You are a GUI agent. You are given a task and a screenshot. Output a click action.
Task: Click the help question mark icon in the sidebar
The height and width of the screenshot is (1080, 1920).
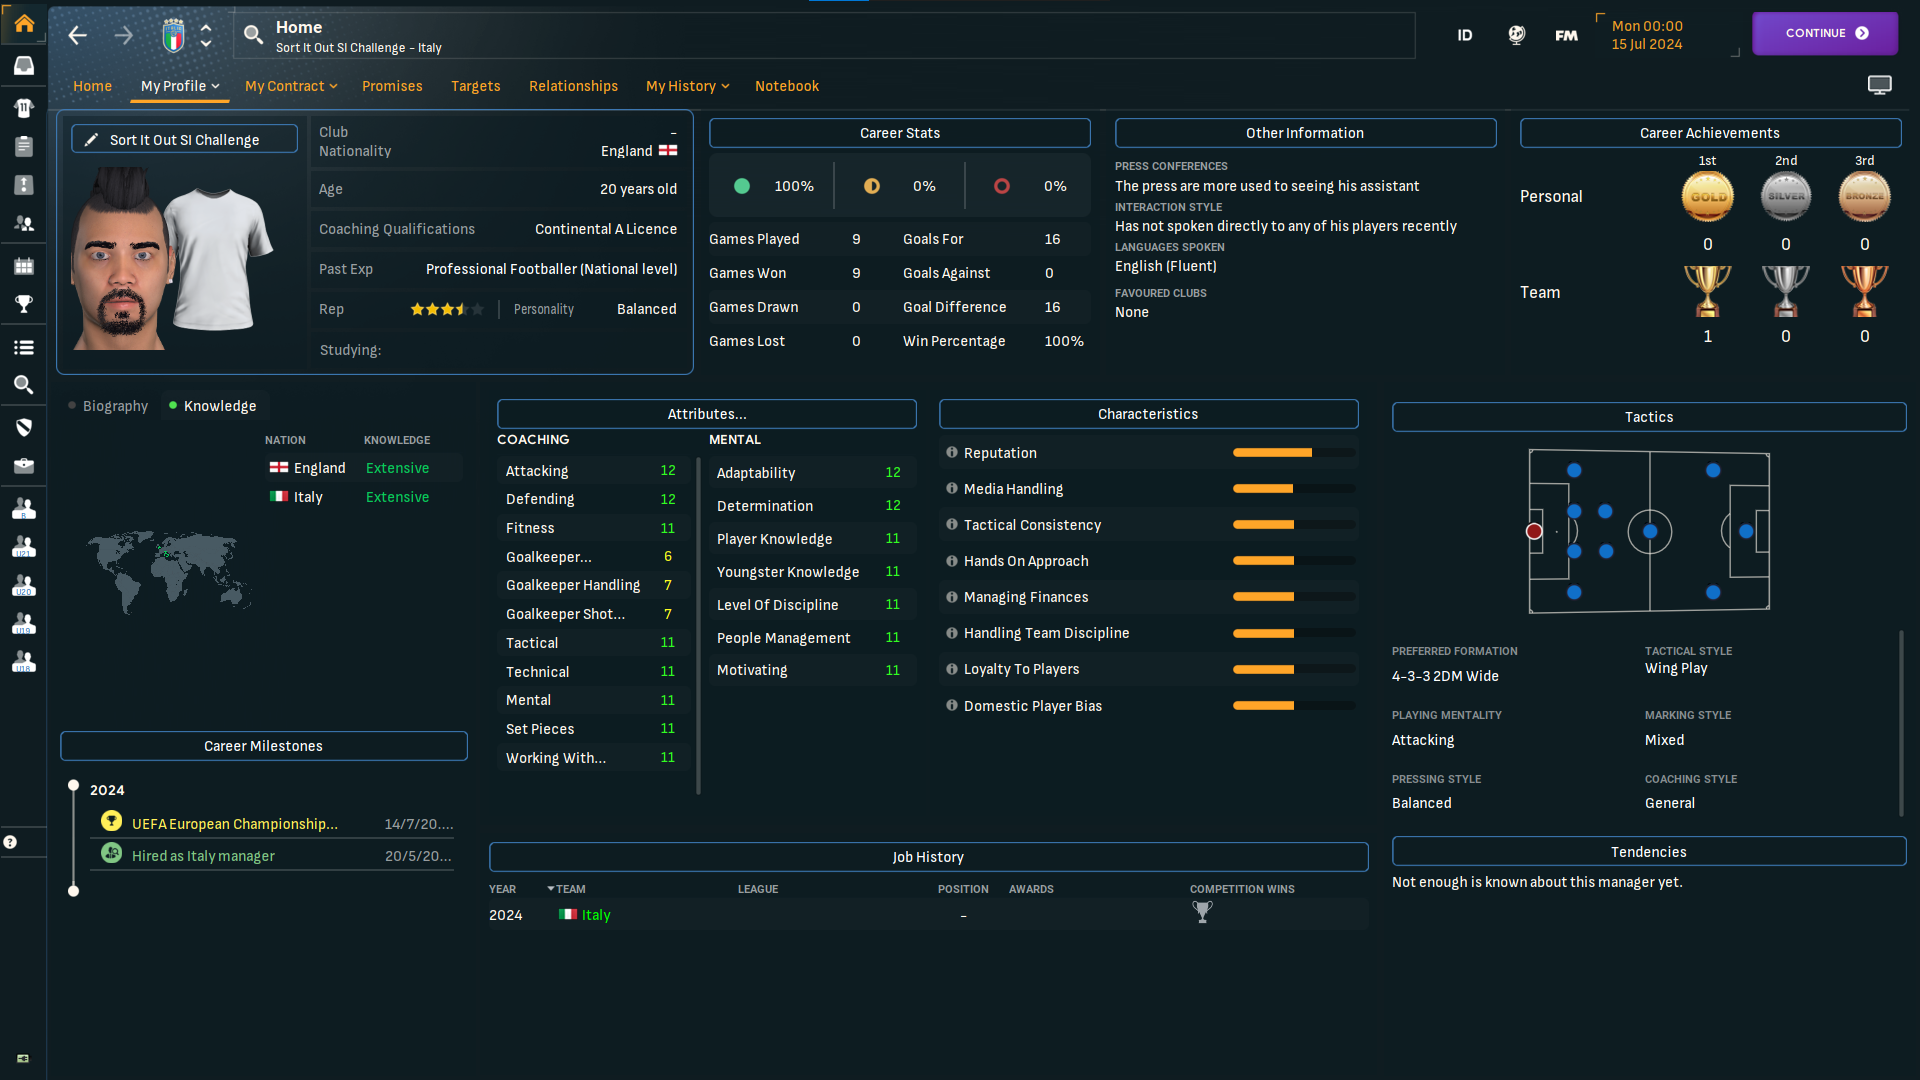coord(10,842)
